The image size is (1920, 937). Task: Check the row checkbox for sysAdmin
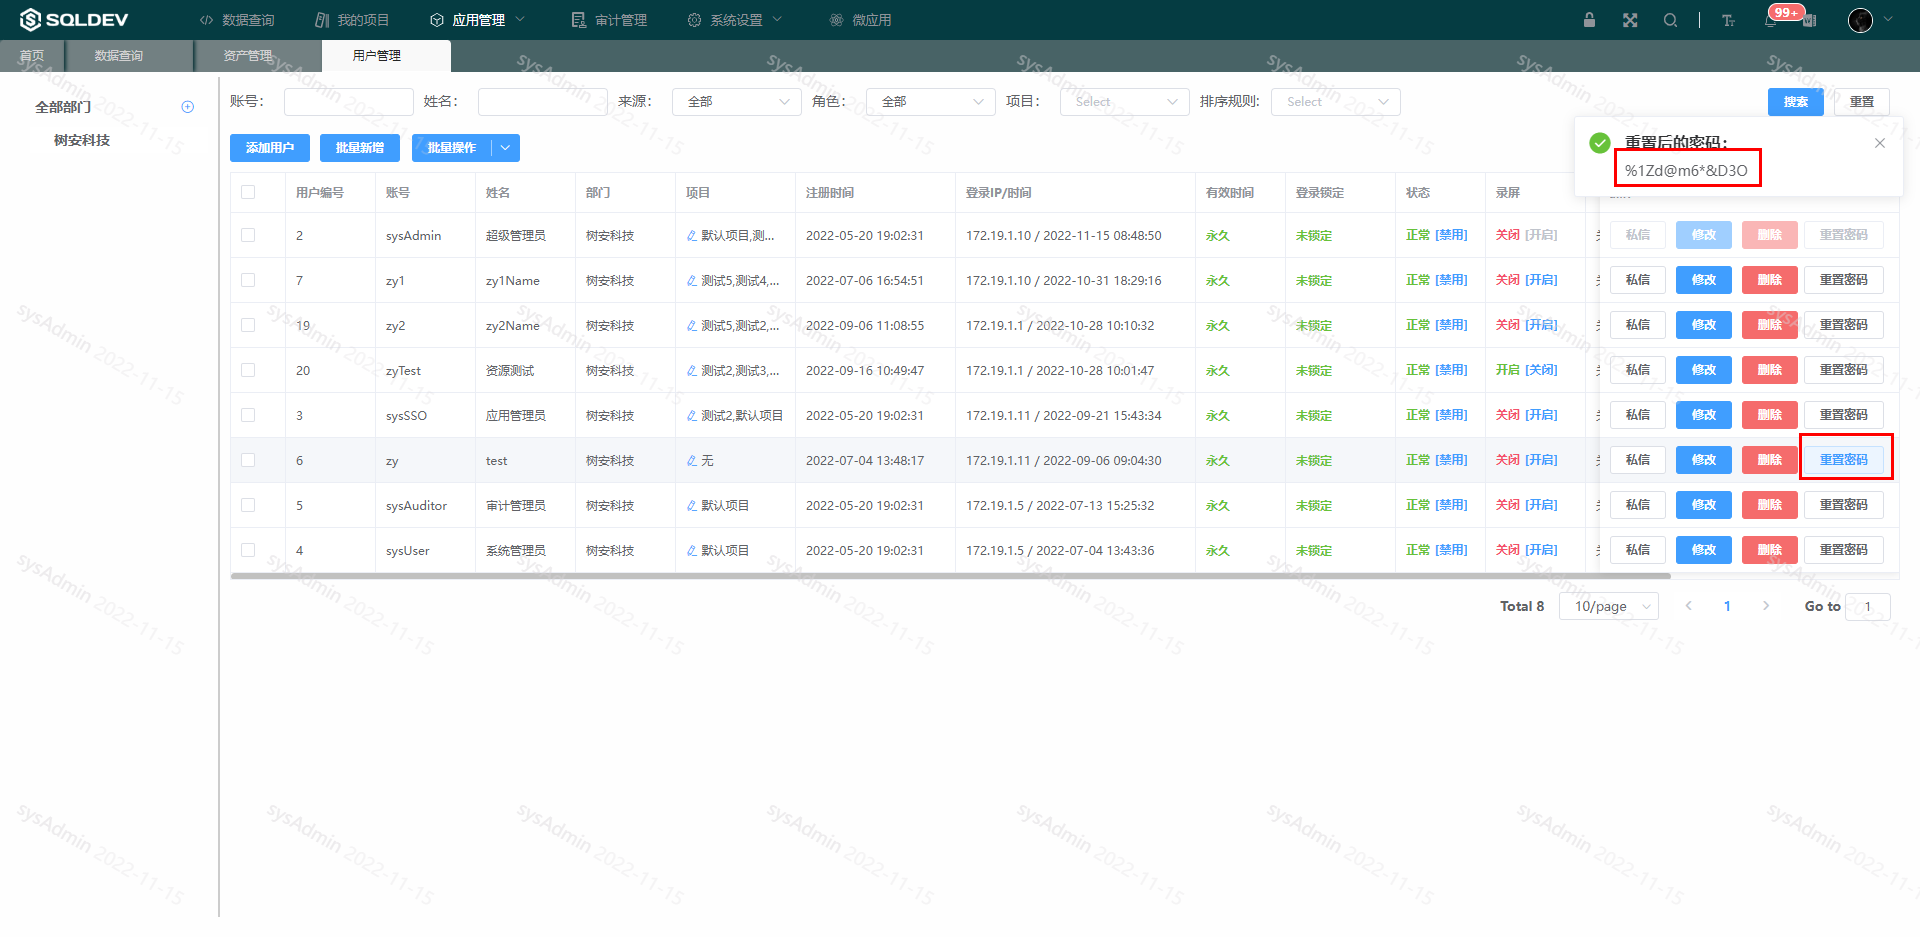click(248, 235)
